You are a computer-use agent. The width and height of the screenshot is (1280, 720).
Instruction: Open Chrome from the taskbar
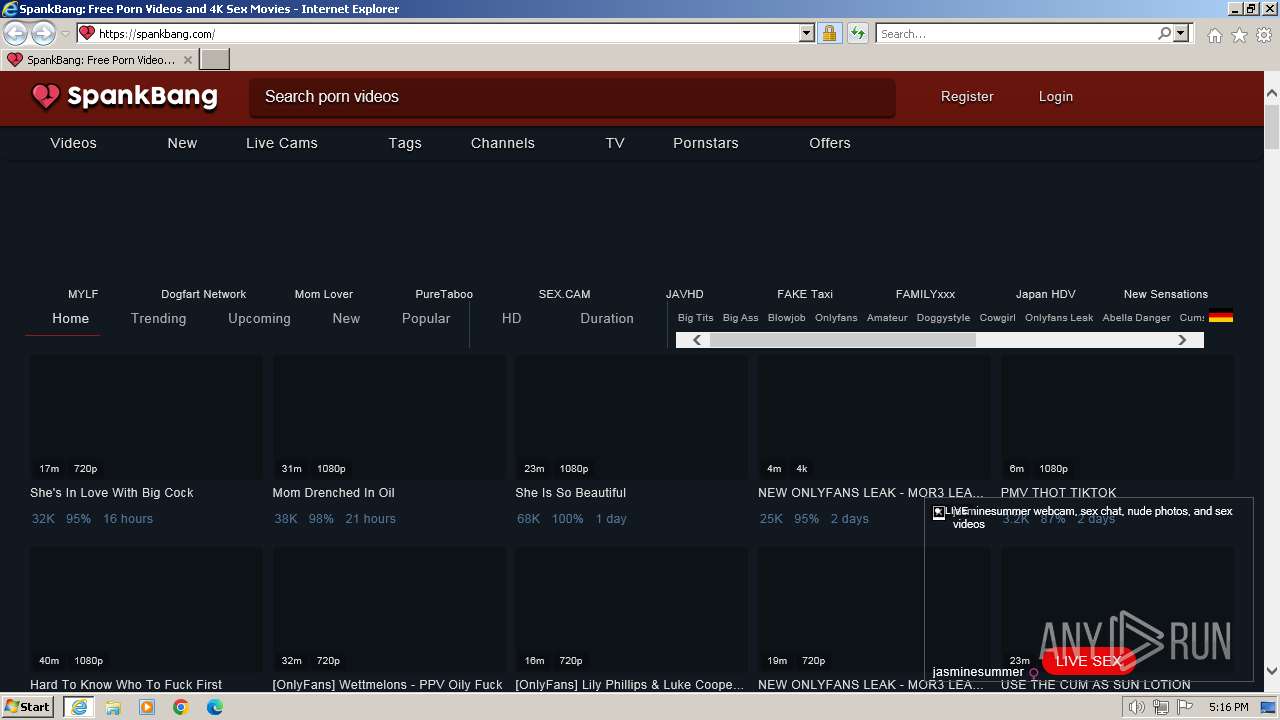click(181, 707)
